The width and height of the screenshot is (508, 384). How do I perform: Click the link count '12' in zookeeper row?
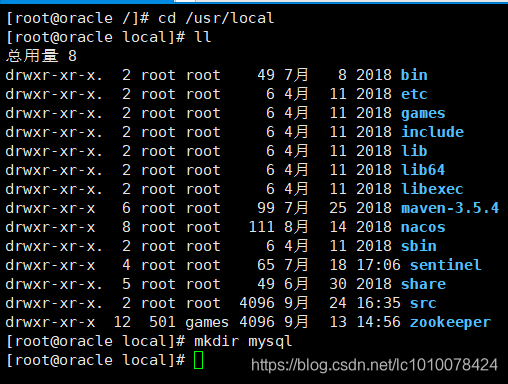click(122, 322)
